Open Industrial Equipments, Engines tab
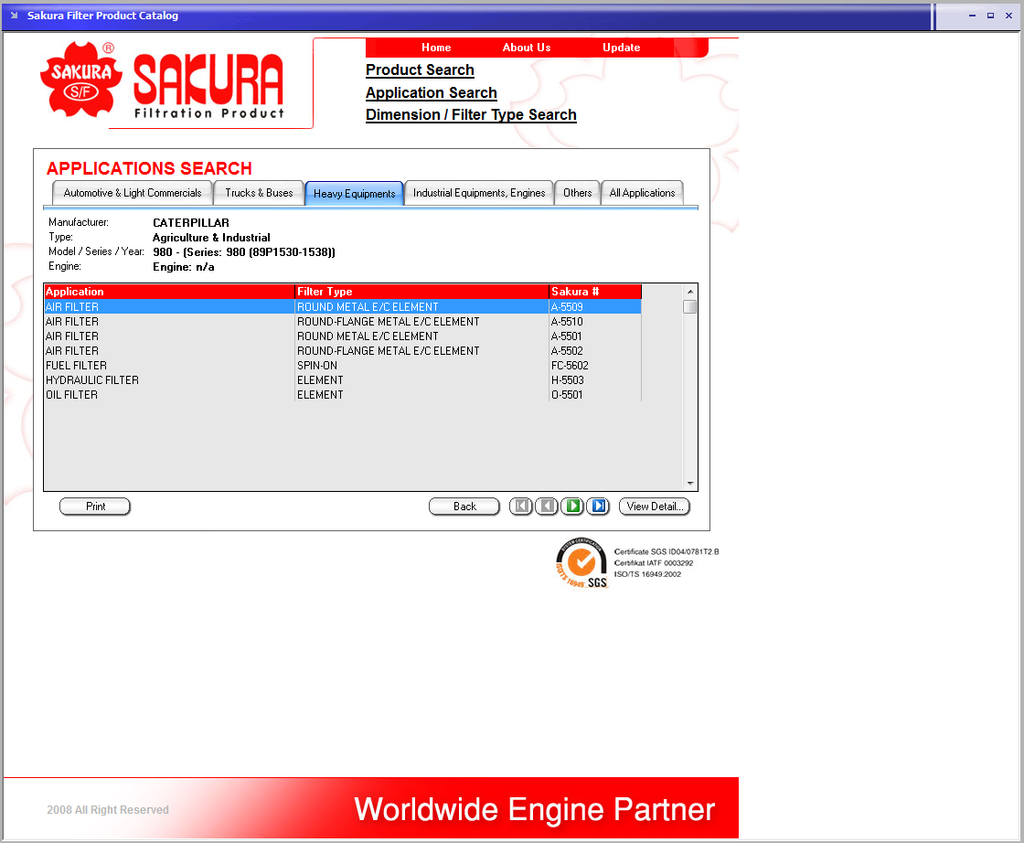Screen dimensions: 1024x843 click(479, 193)
